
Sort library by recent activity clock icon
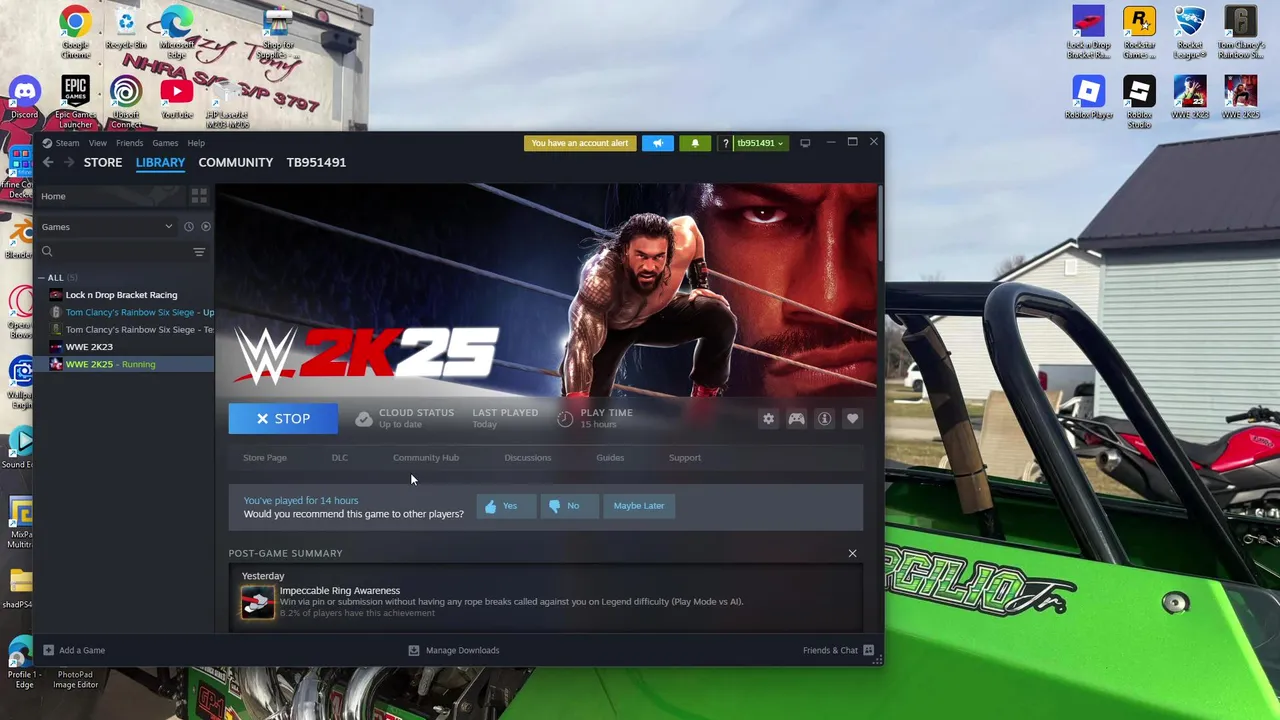coord(188,227)
